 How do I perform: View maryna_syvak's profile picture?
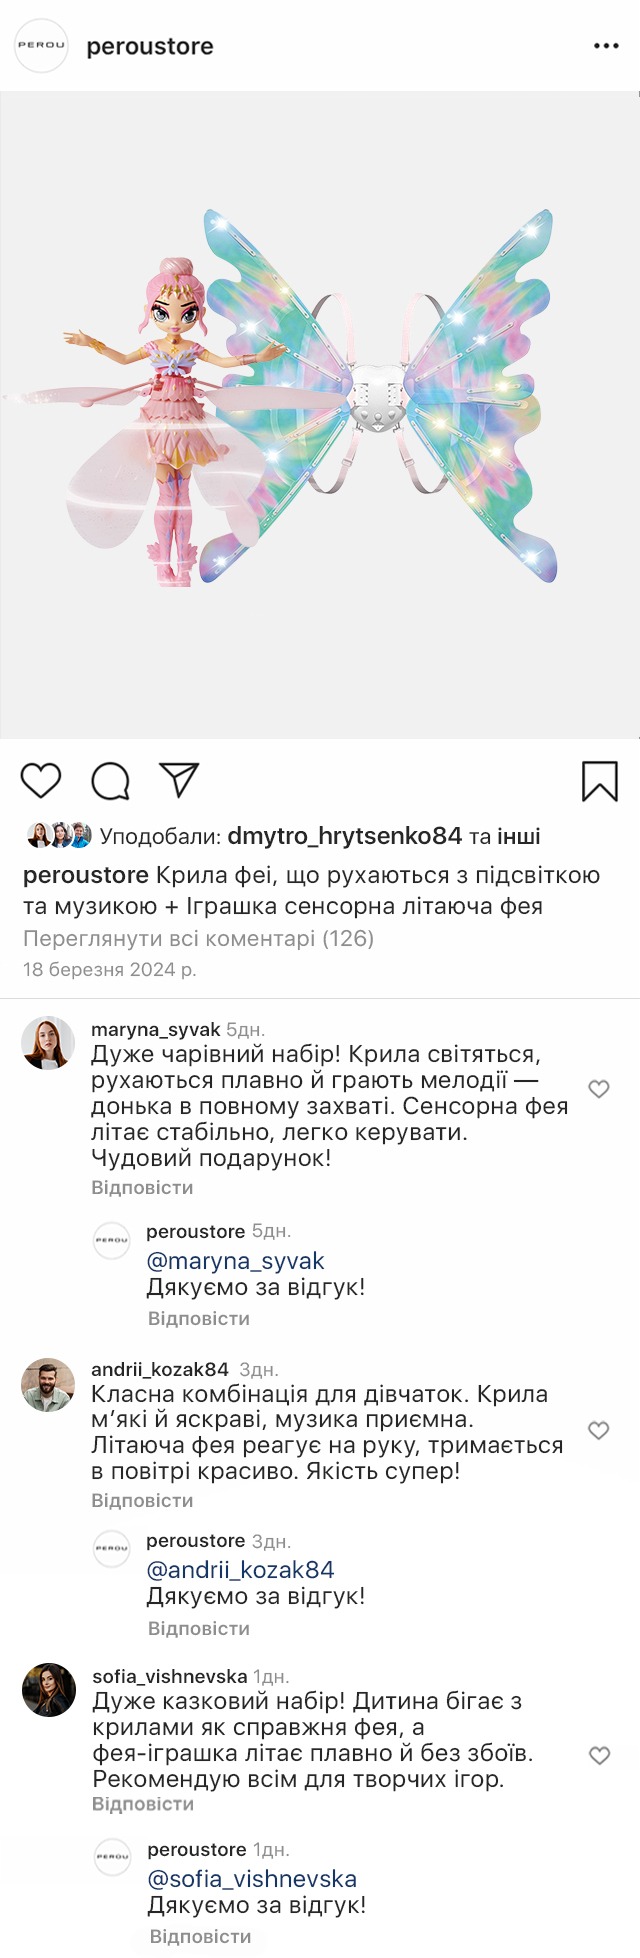click(x=48, y=1043)
